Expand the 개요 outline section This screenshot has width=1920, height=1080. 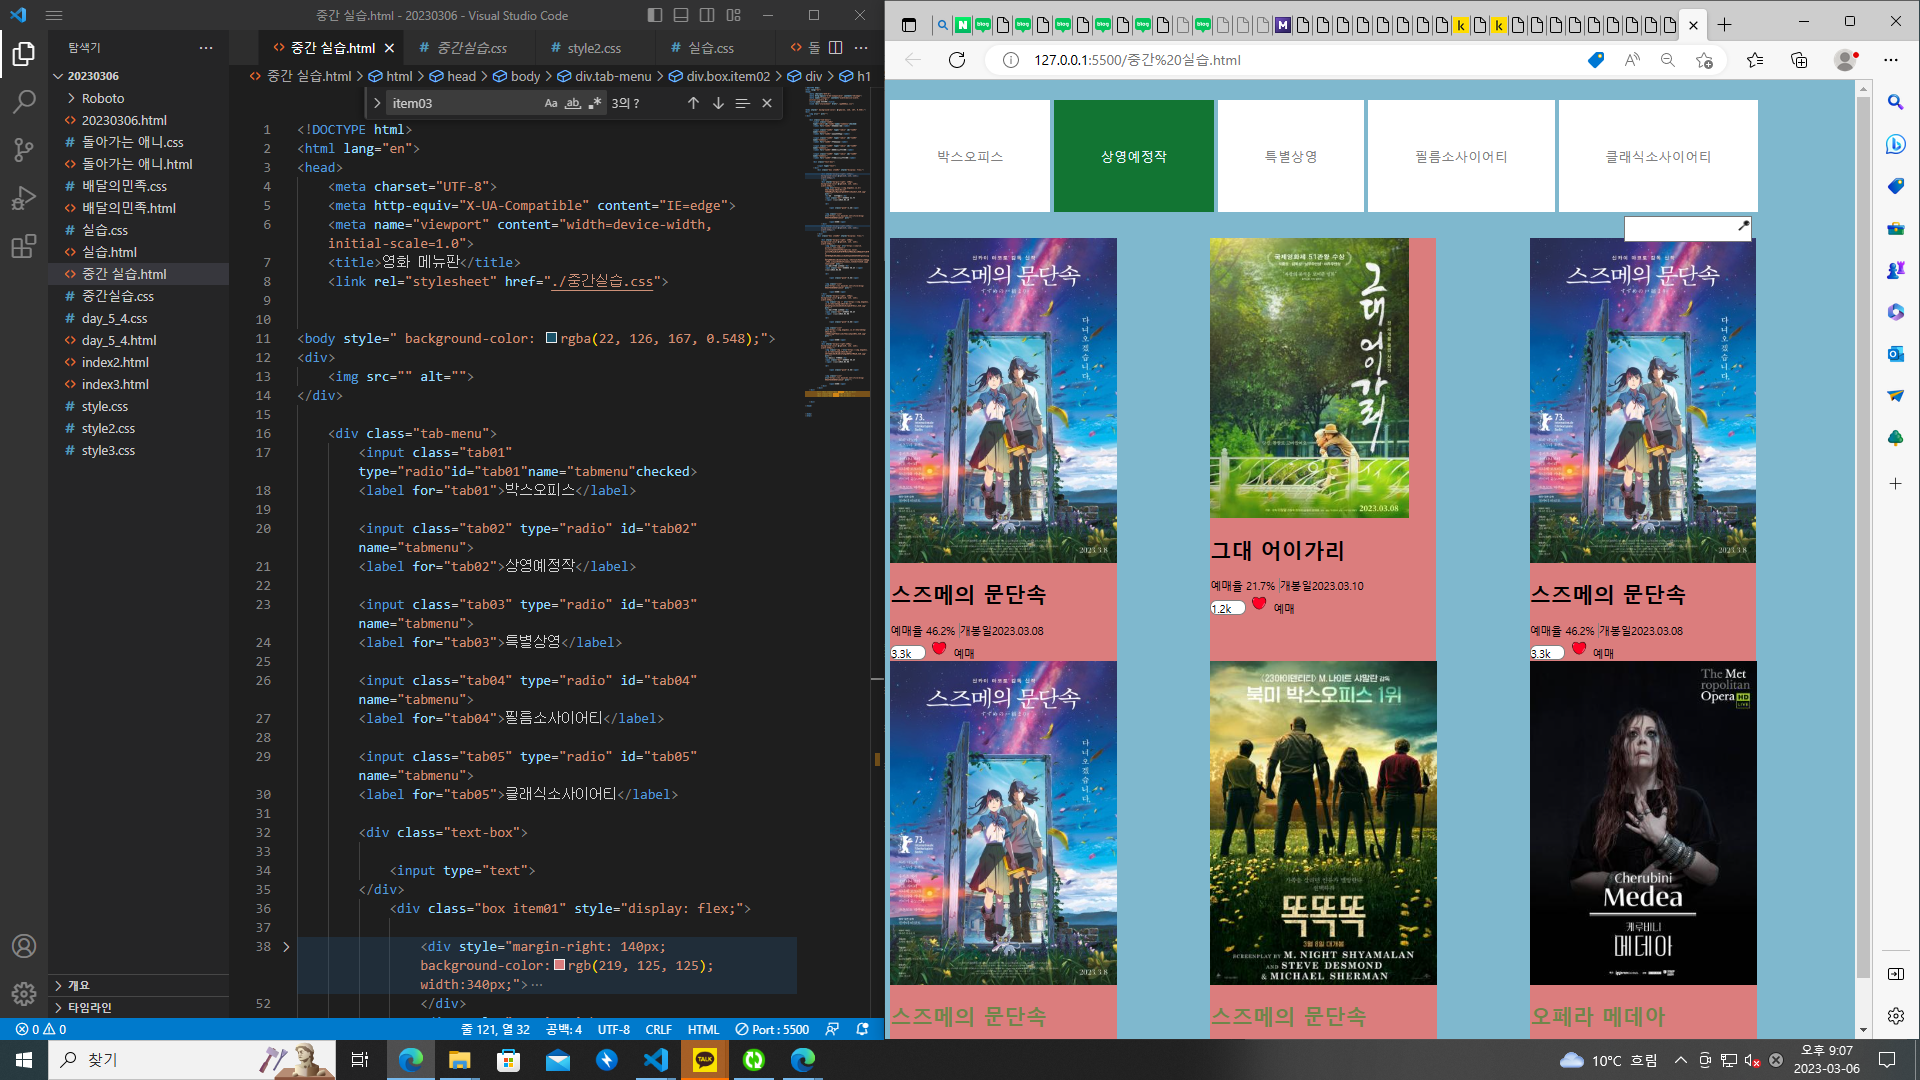click(78, 985)
